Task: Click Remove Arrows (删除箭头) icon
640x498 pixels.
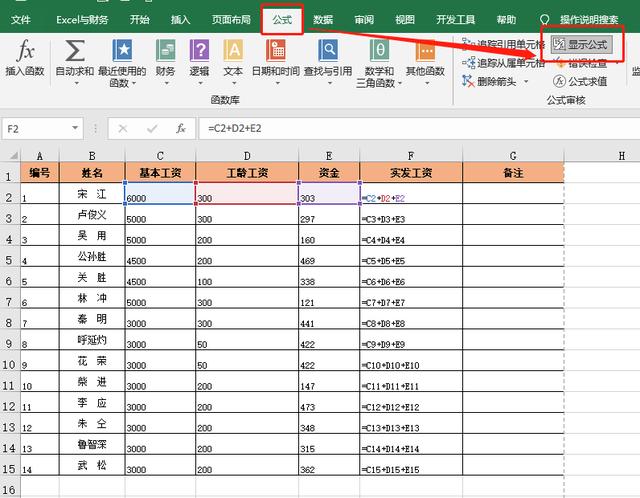Action: pyautogui.click(x=468, y=81)
